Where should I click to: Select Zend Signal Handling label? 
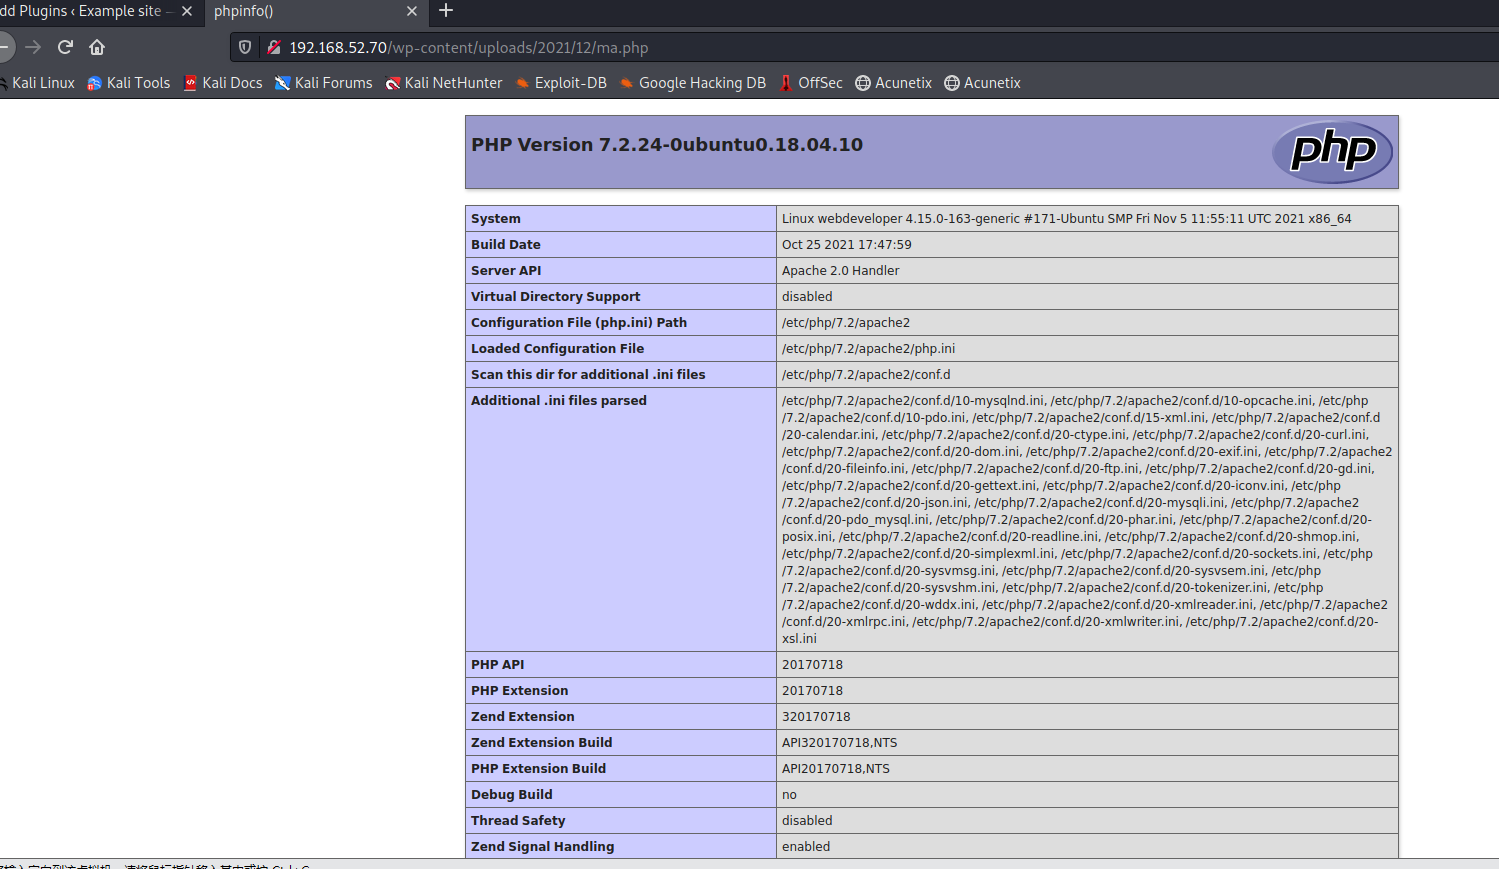(x=543, y=847)
